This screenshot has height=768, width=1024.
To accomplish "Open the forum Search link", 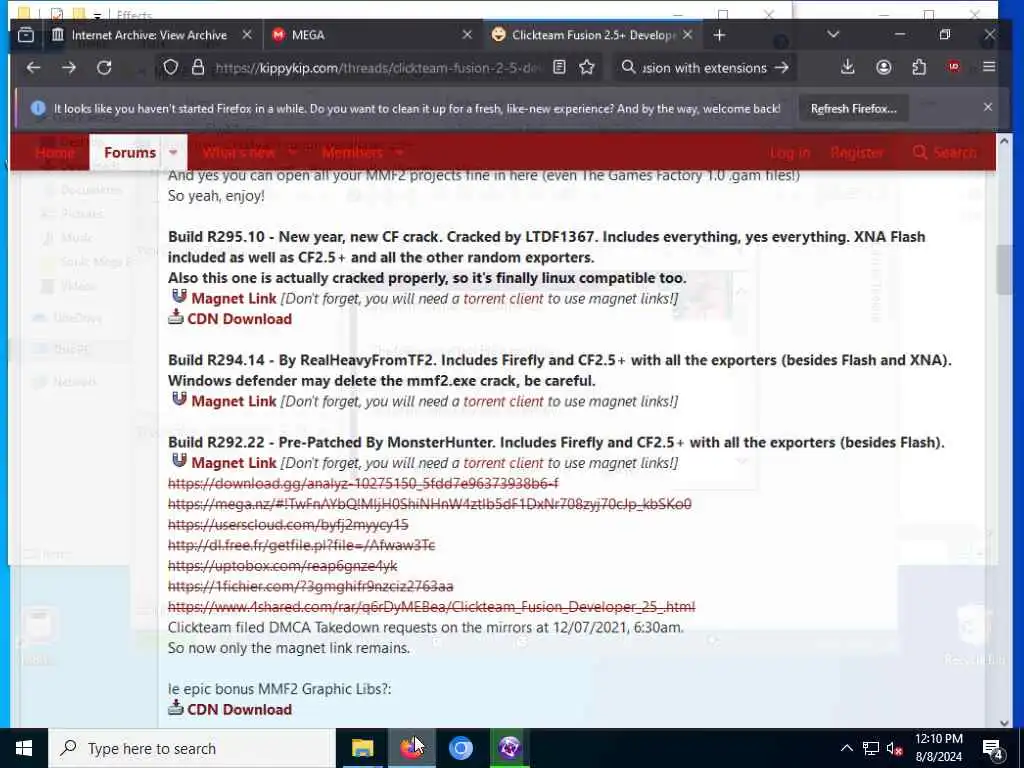I will (944, 152).
